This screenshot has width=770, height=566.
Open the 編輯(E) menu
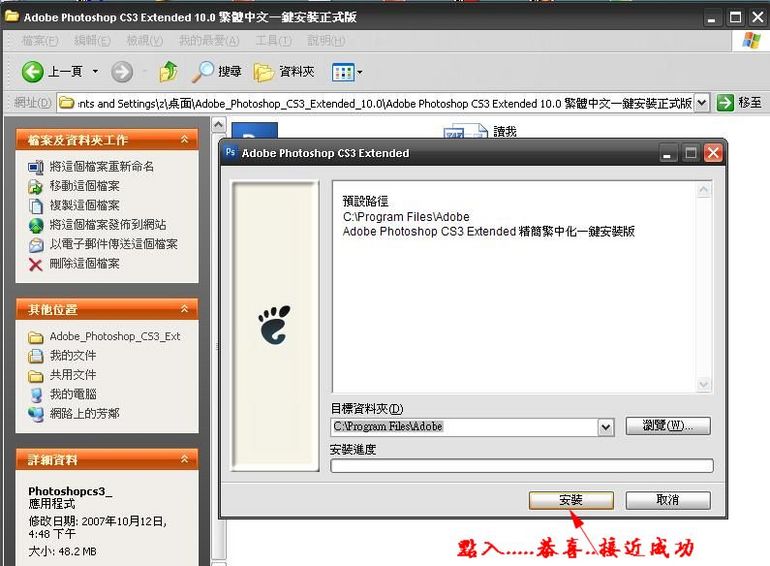point(92,41)
